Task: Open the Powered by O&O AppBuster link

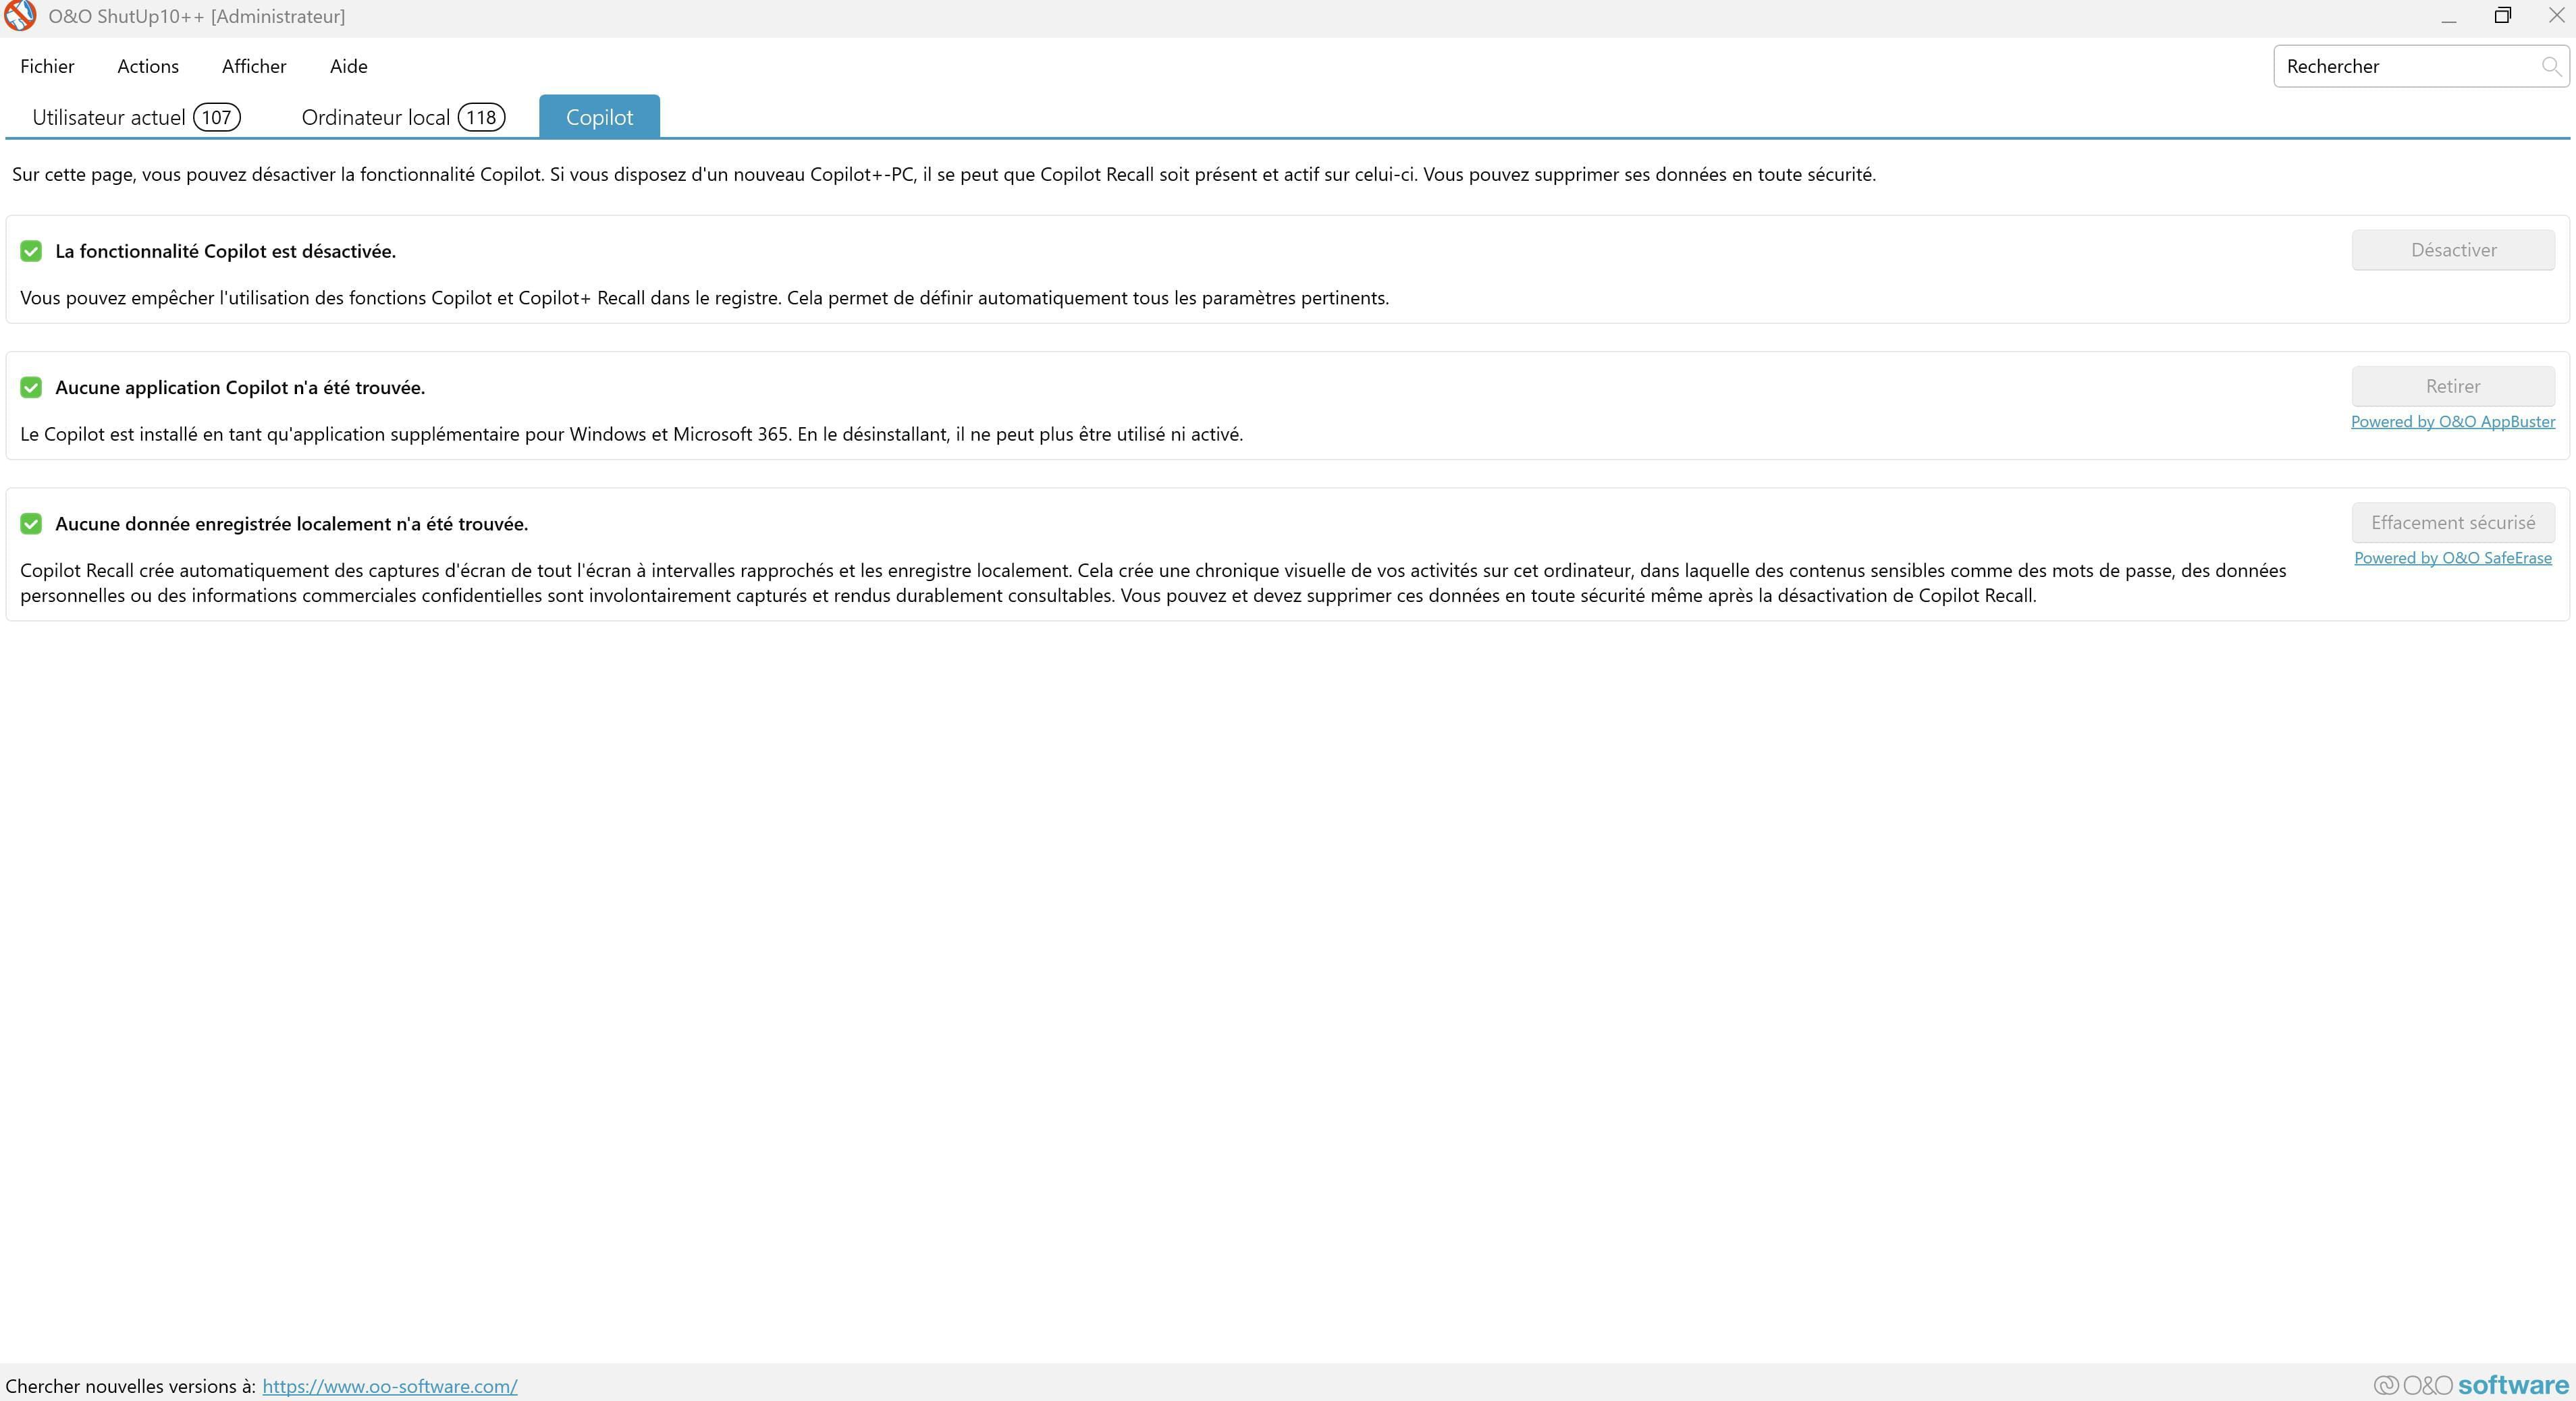Action: click(x=2452, y=422)
